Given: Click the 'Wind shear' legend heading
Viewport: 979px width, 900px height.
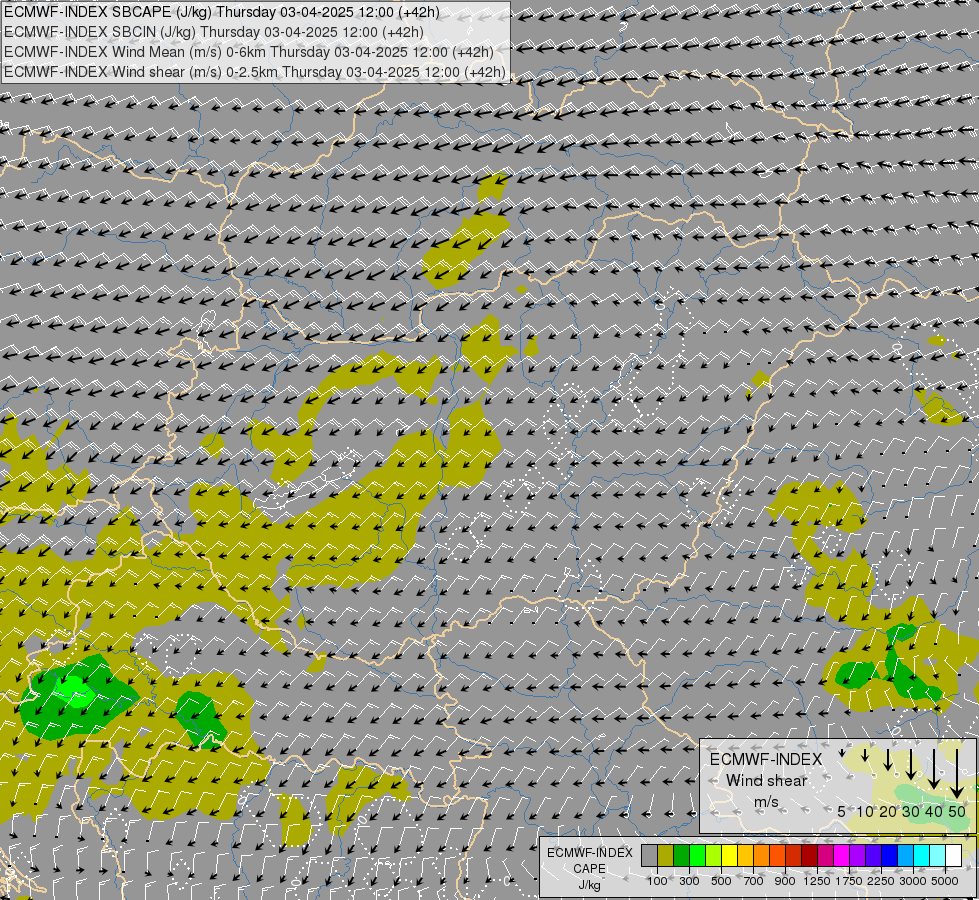Looking at the screenshot, I should (x=767, y=781).
